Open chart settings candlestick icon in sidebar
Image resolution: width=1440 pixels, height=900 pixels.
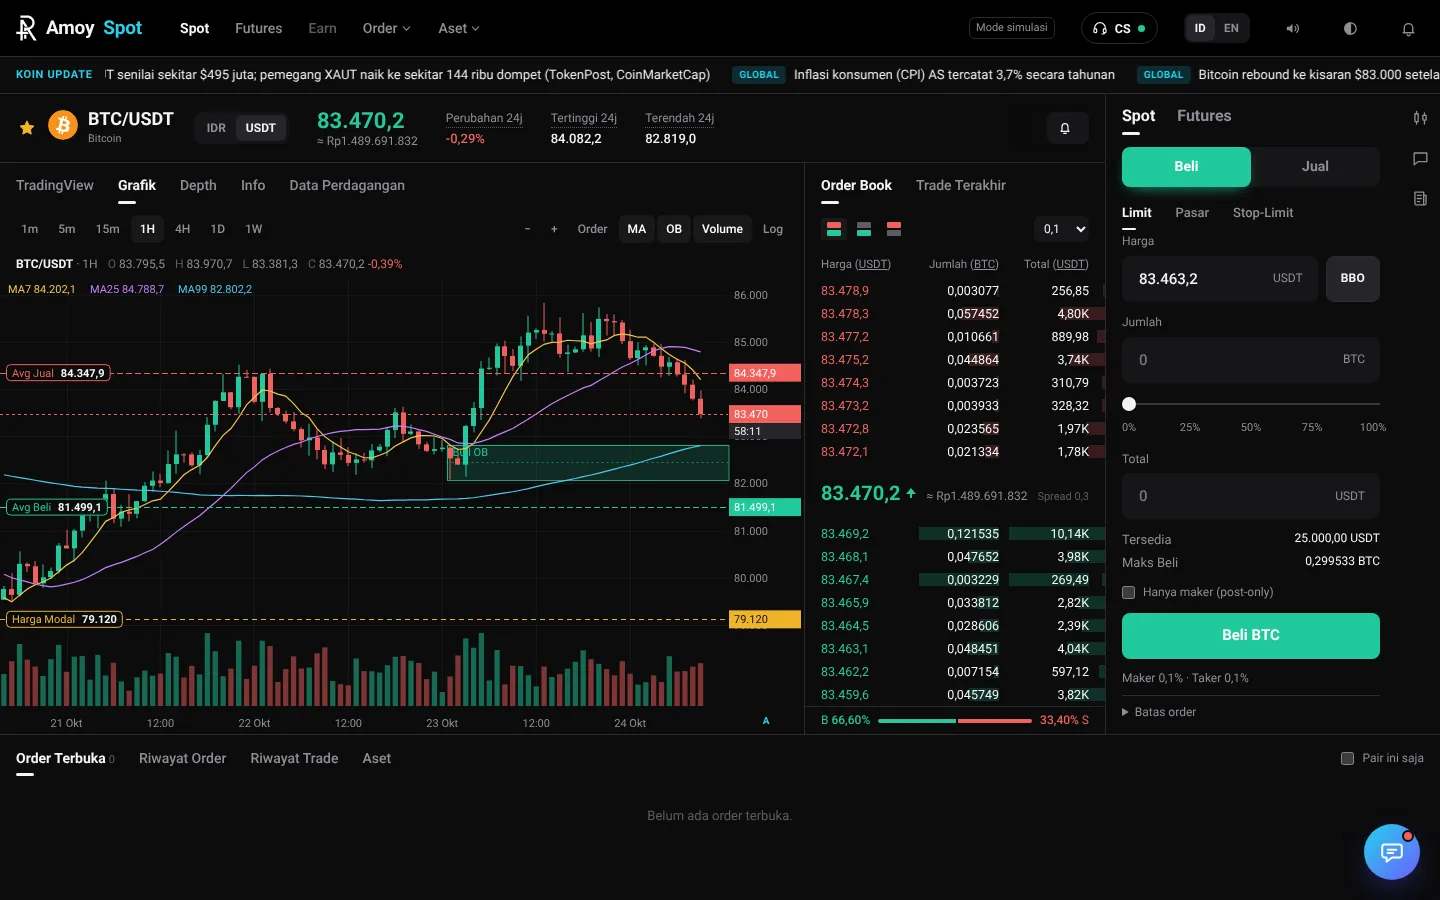(1420, 118)
